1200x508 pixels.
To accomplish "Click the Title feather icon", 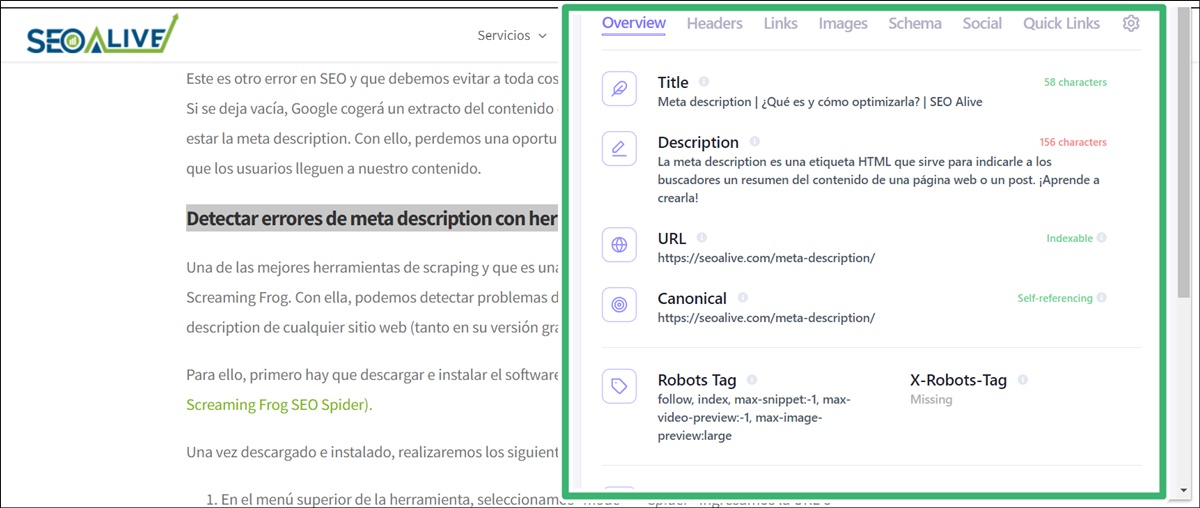I will pyautogui.click(x=619, y=89).
